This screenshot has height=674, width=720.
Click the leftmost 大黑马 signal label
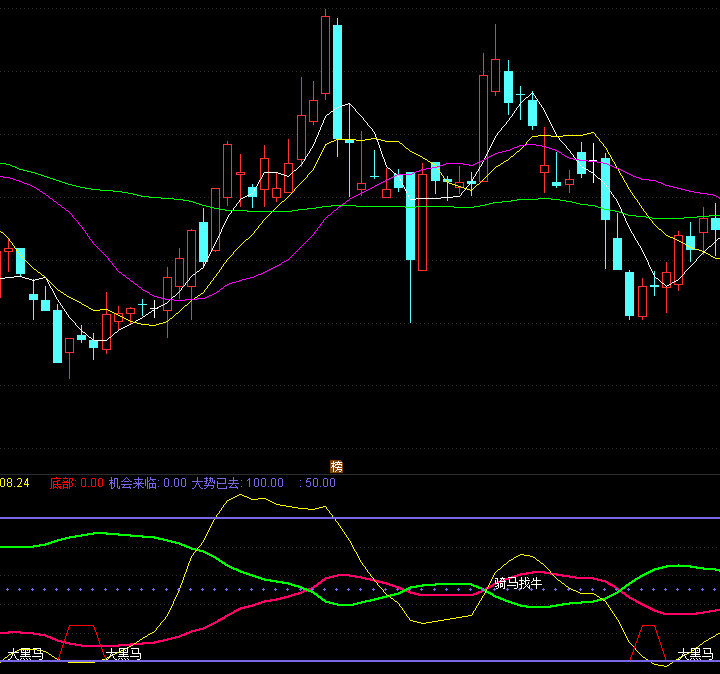[25, 654]
